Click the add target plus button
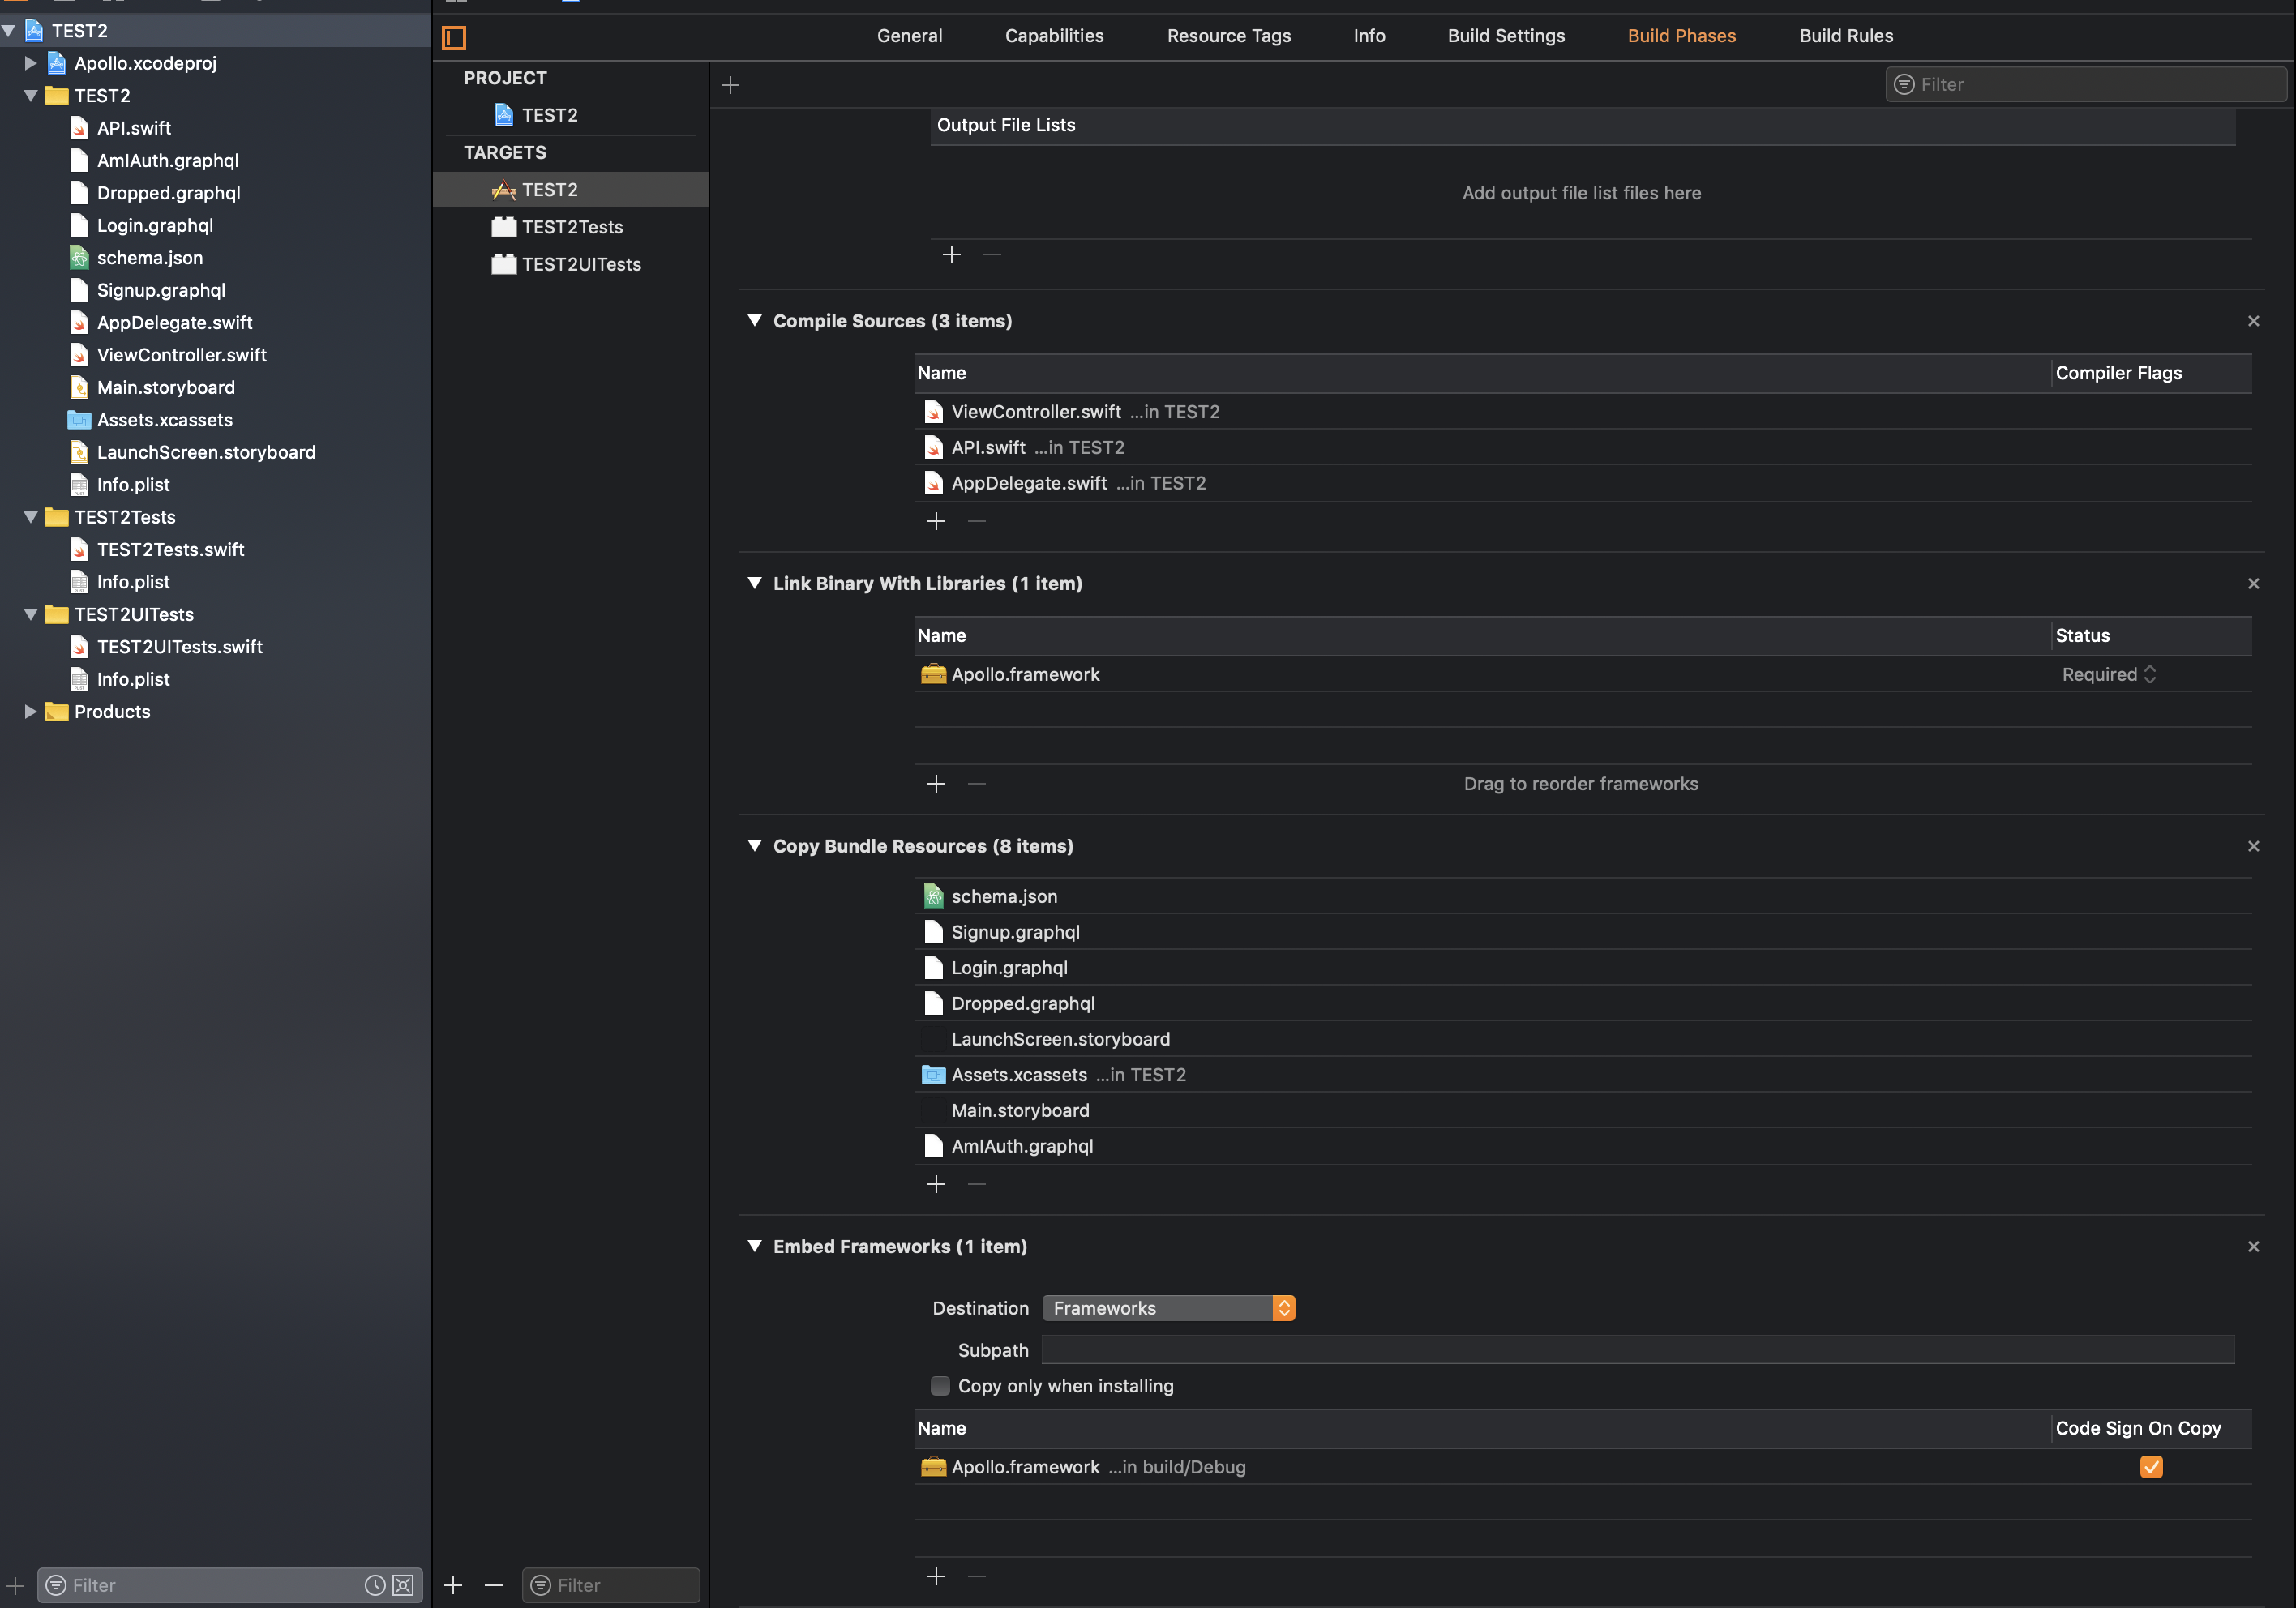The height and width of the screenshot is (1608, 2296). point(453,1585)
